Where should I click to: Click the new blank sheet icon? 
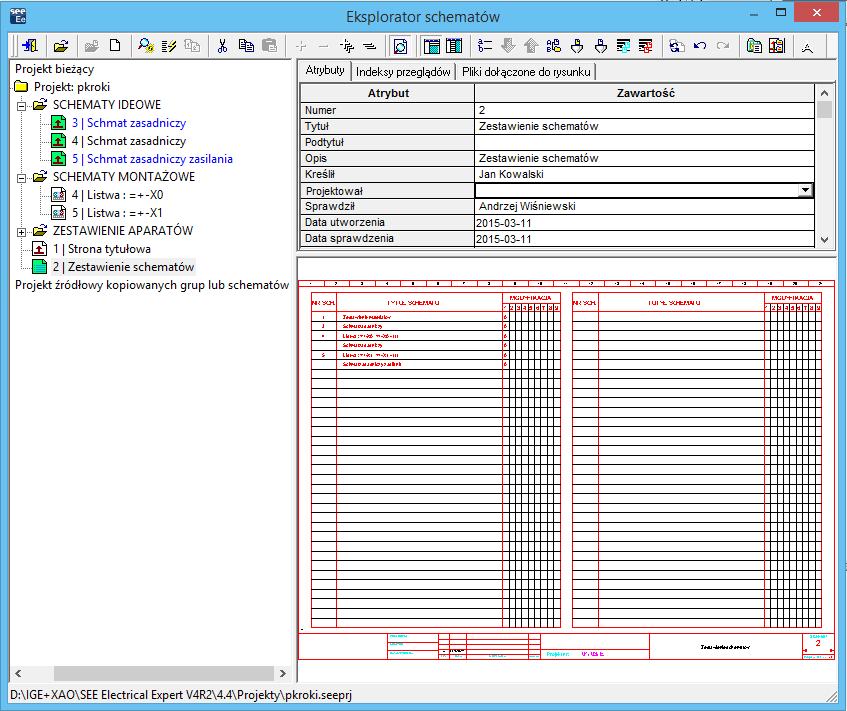(x=115, y=46)
